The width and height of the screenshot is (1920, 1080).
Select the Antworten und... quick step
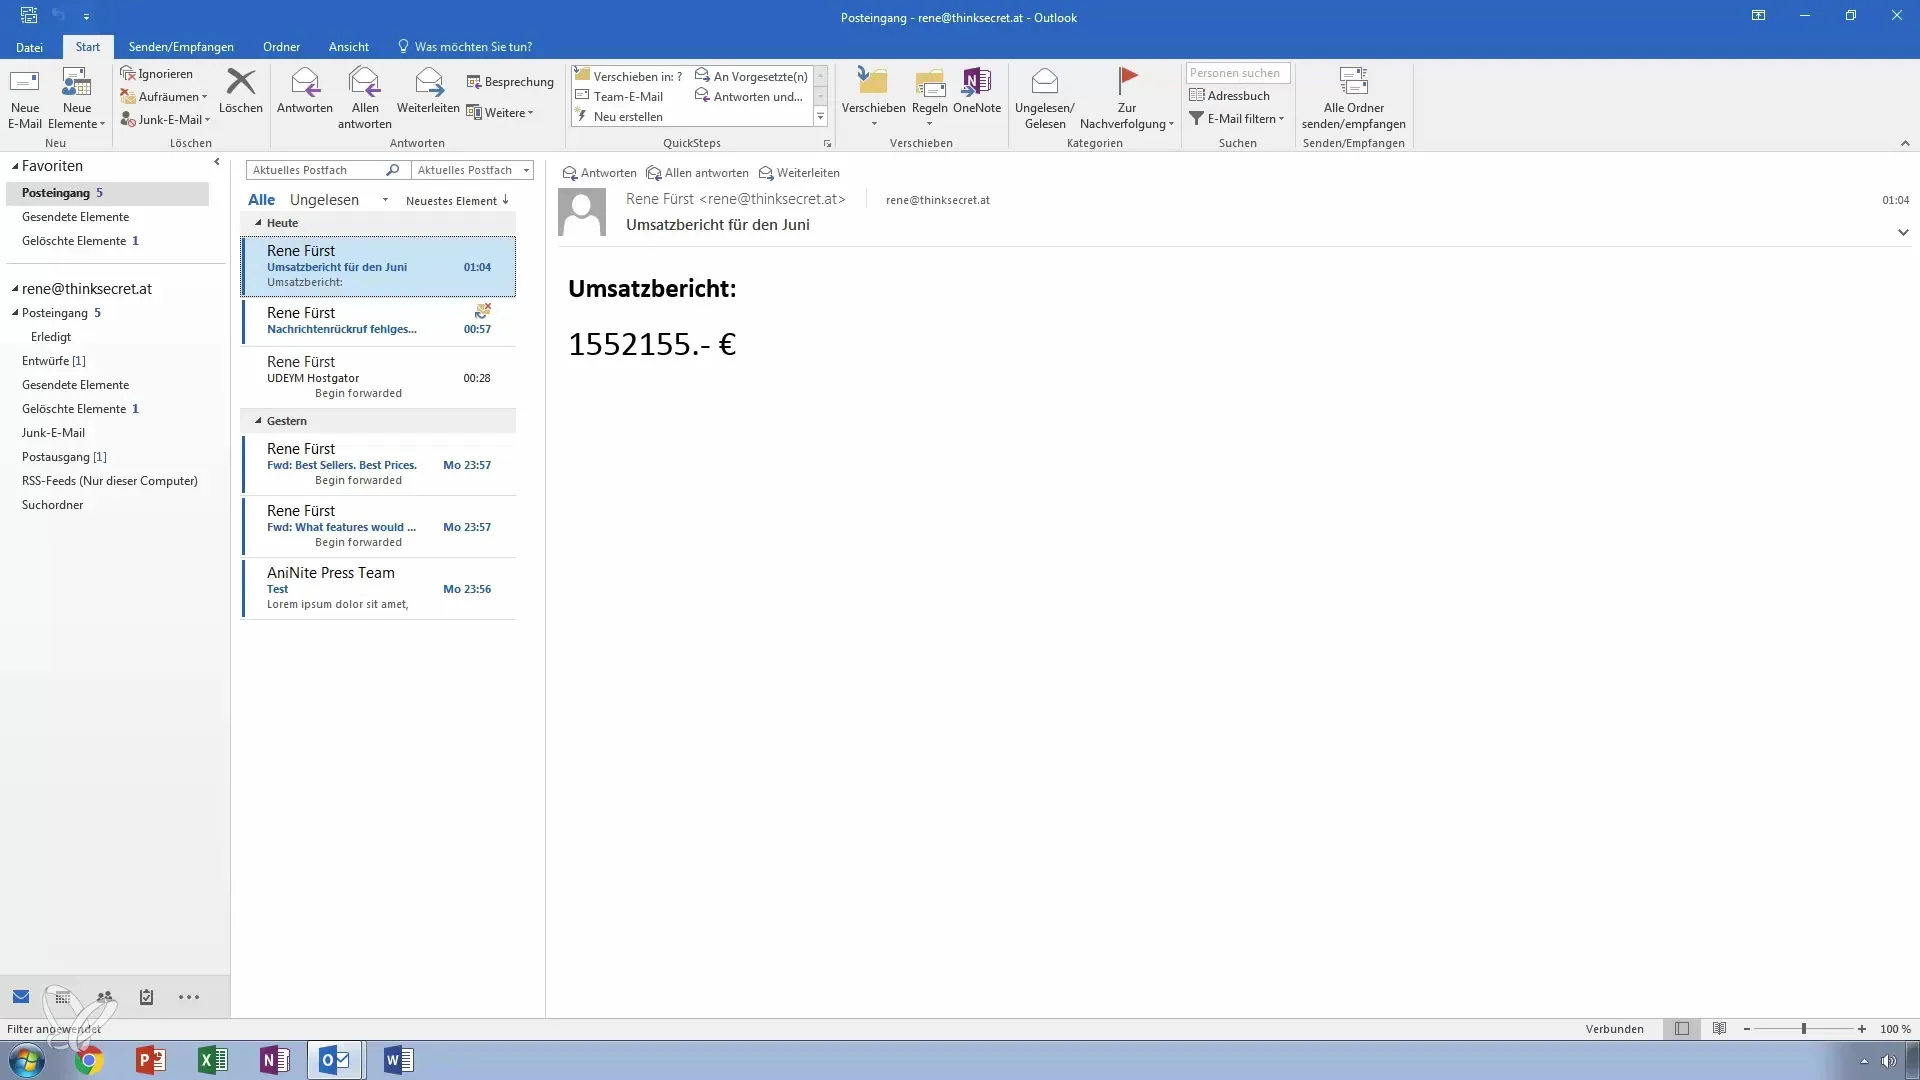click(749, 96)
